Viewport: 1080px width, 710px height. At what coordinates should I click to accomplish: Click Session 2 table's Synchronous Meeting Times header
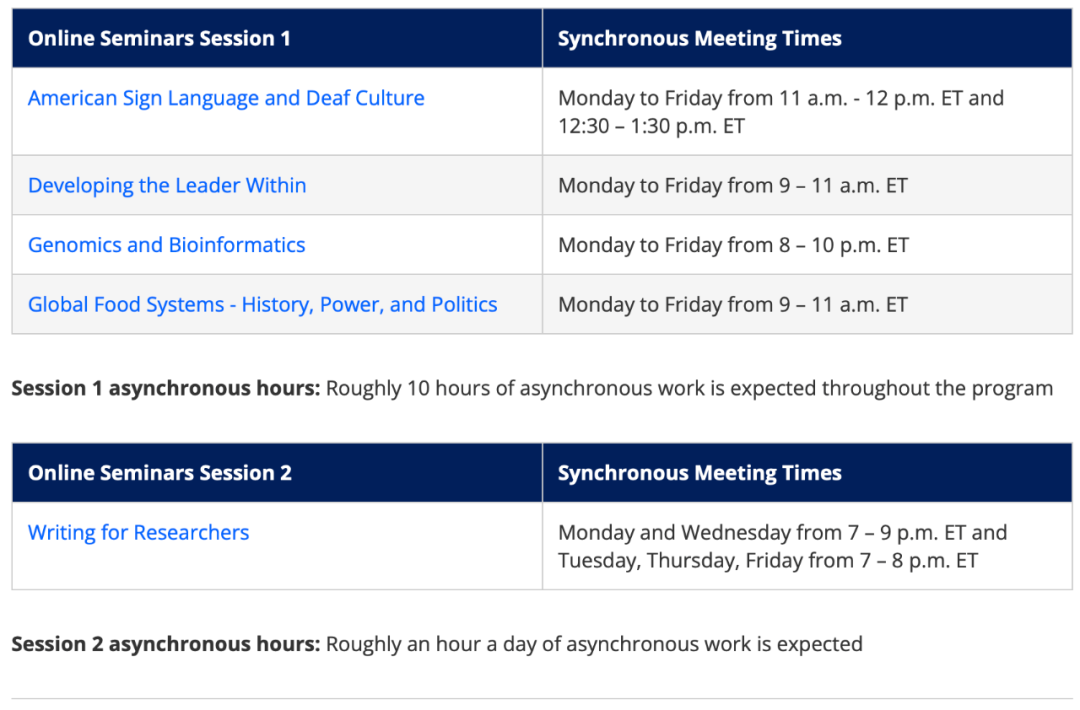(x=700, y=473)
